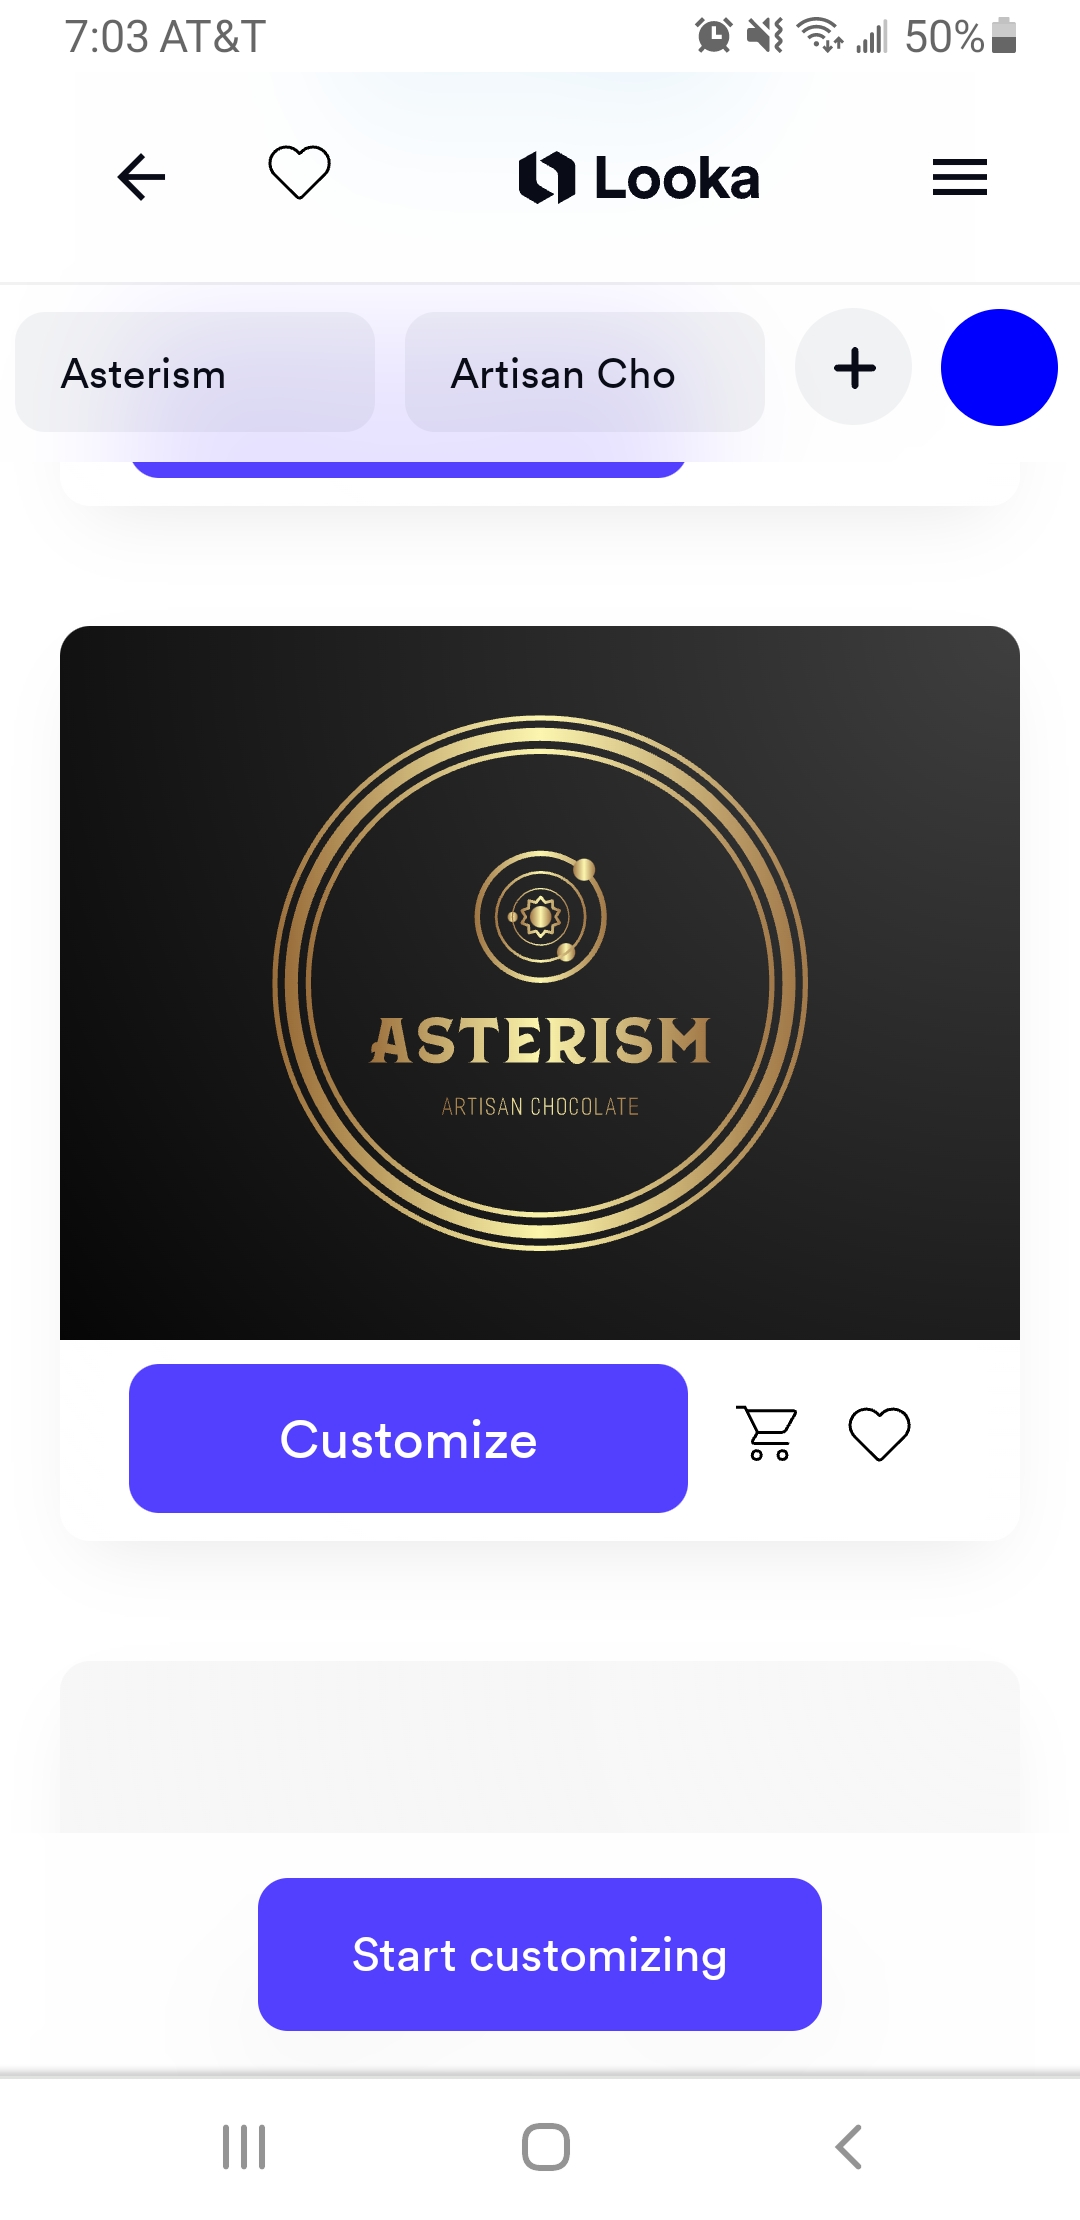Click the Customize button under Asterism logo
This screenshot has width=1080, height=2220.
(x=408, y=1438)
